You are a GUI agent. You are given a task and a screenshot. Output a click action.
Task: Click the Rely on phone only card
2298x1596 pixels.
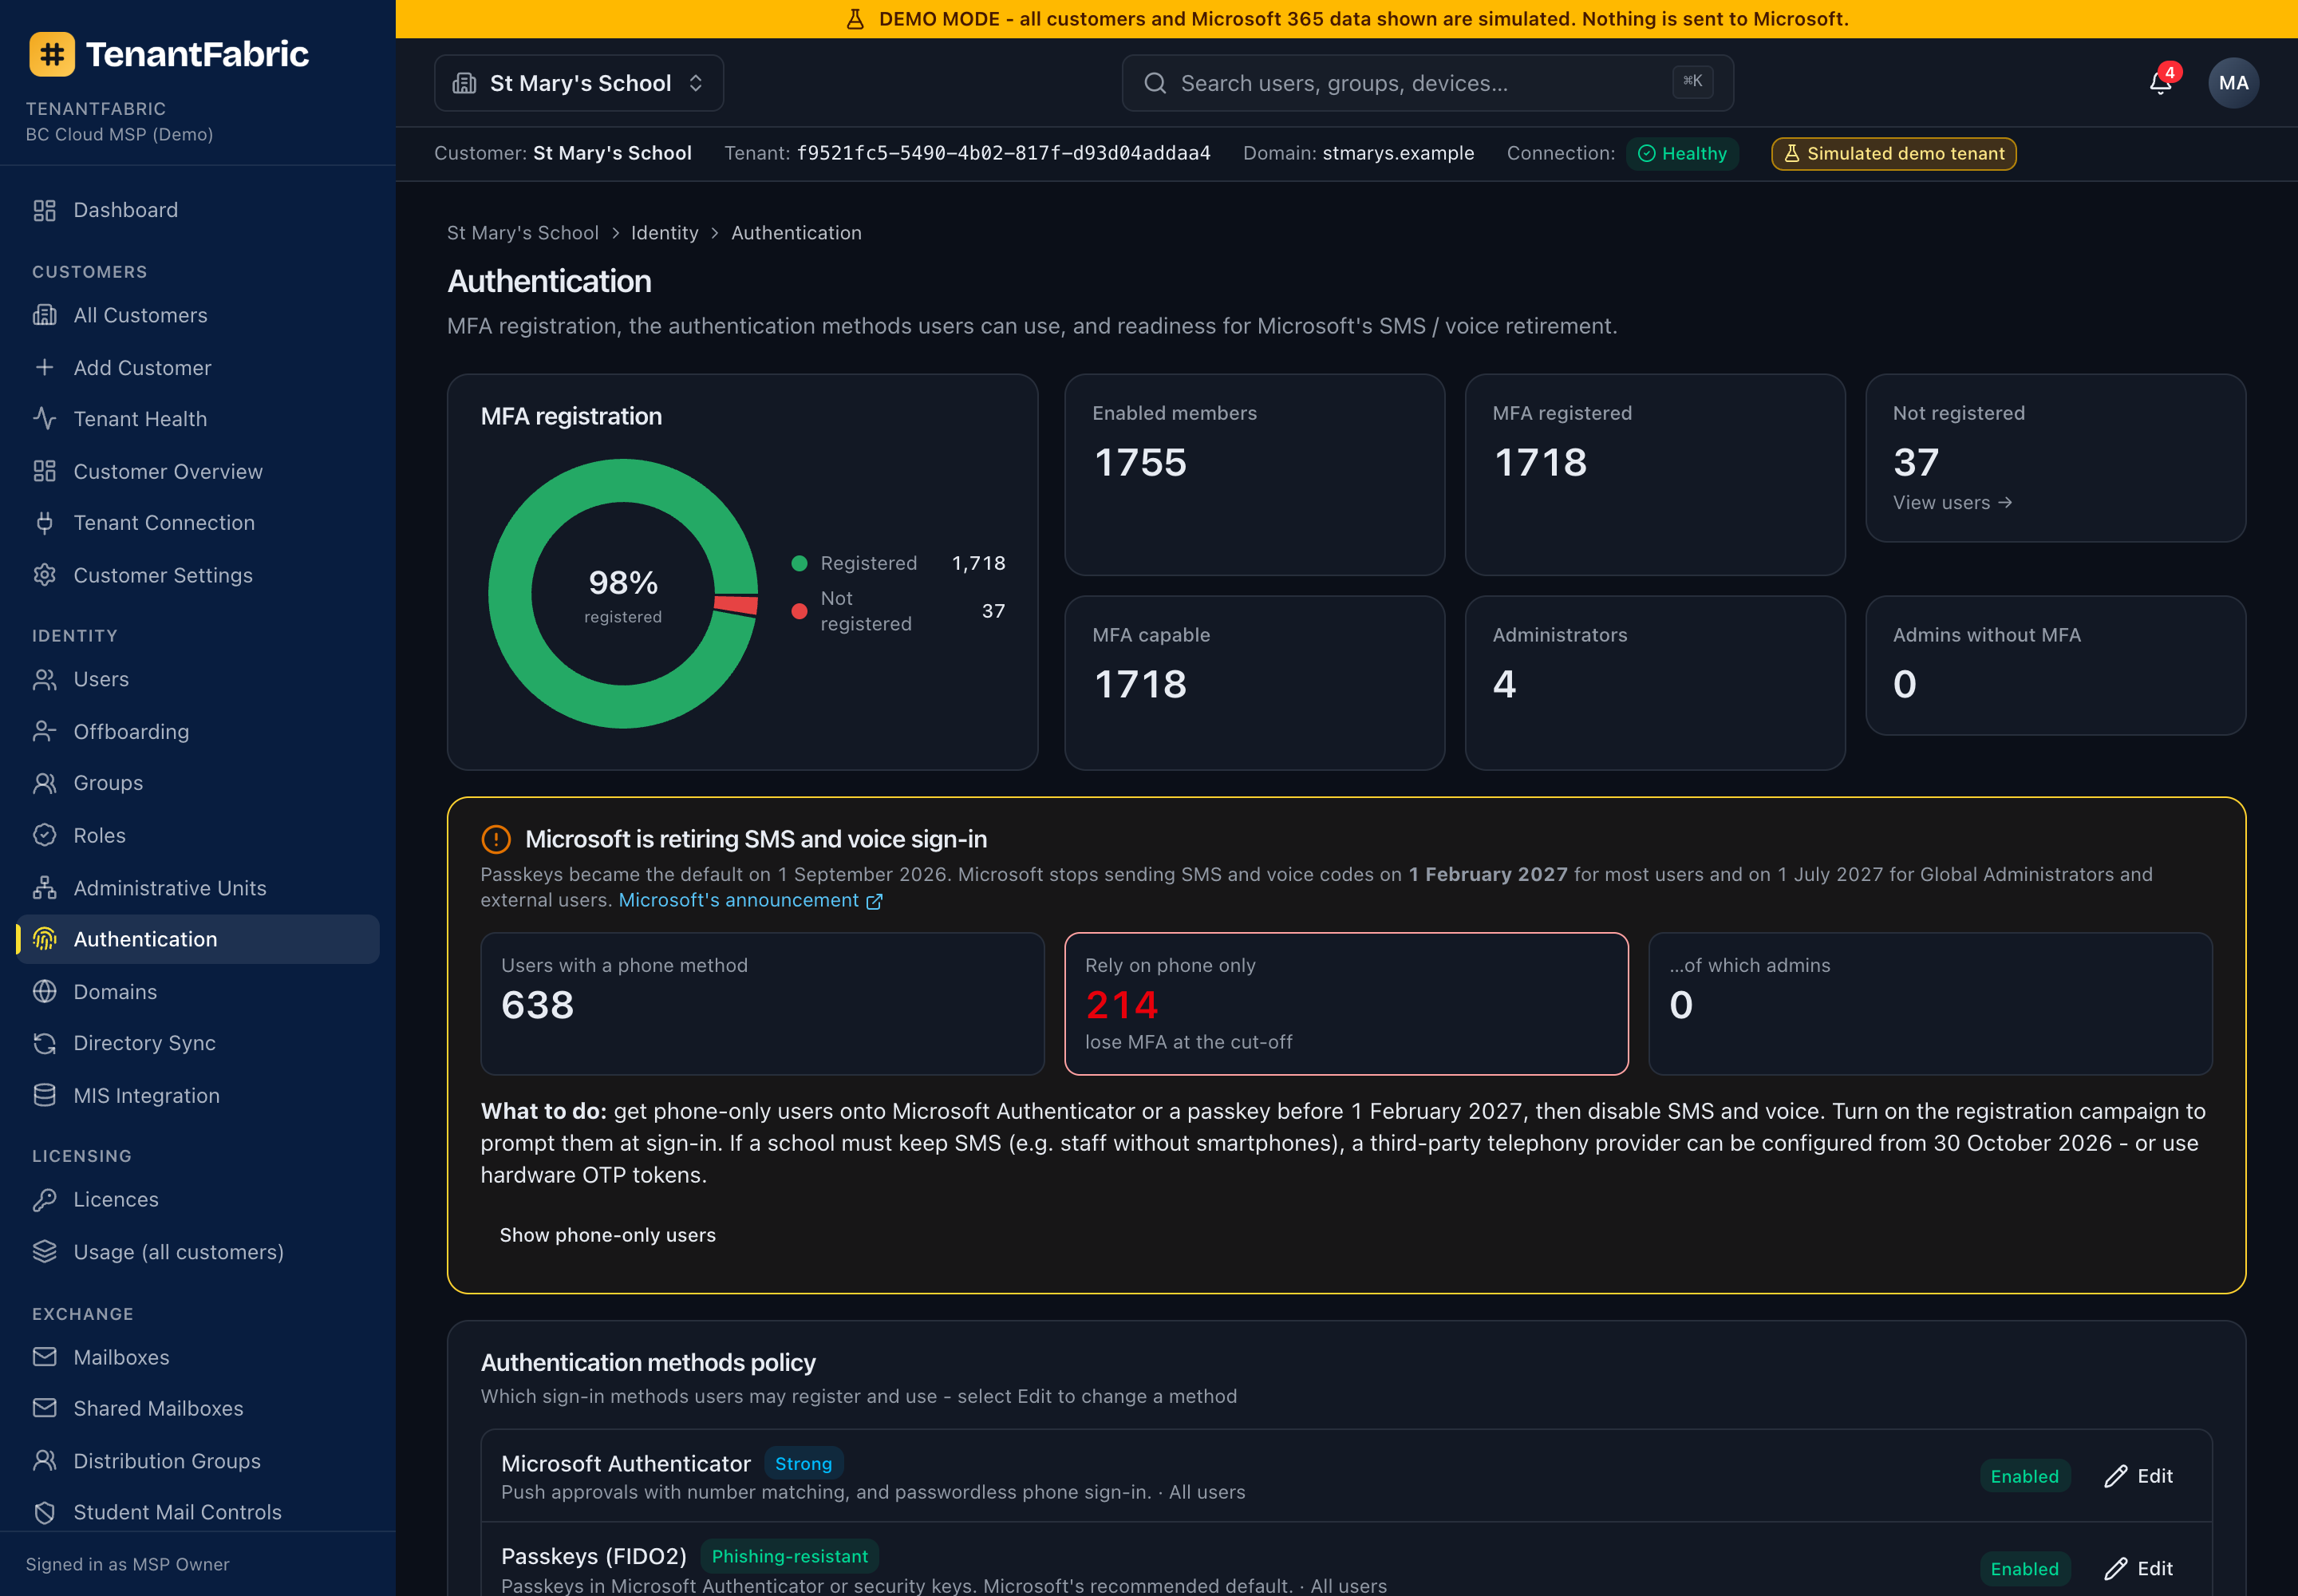[1346, 1004]
